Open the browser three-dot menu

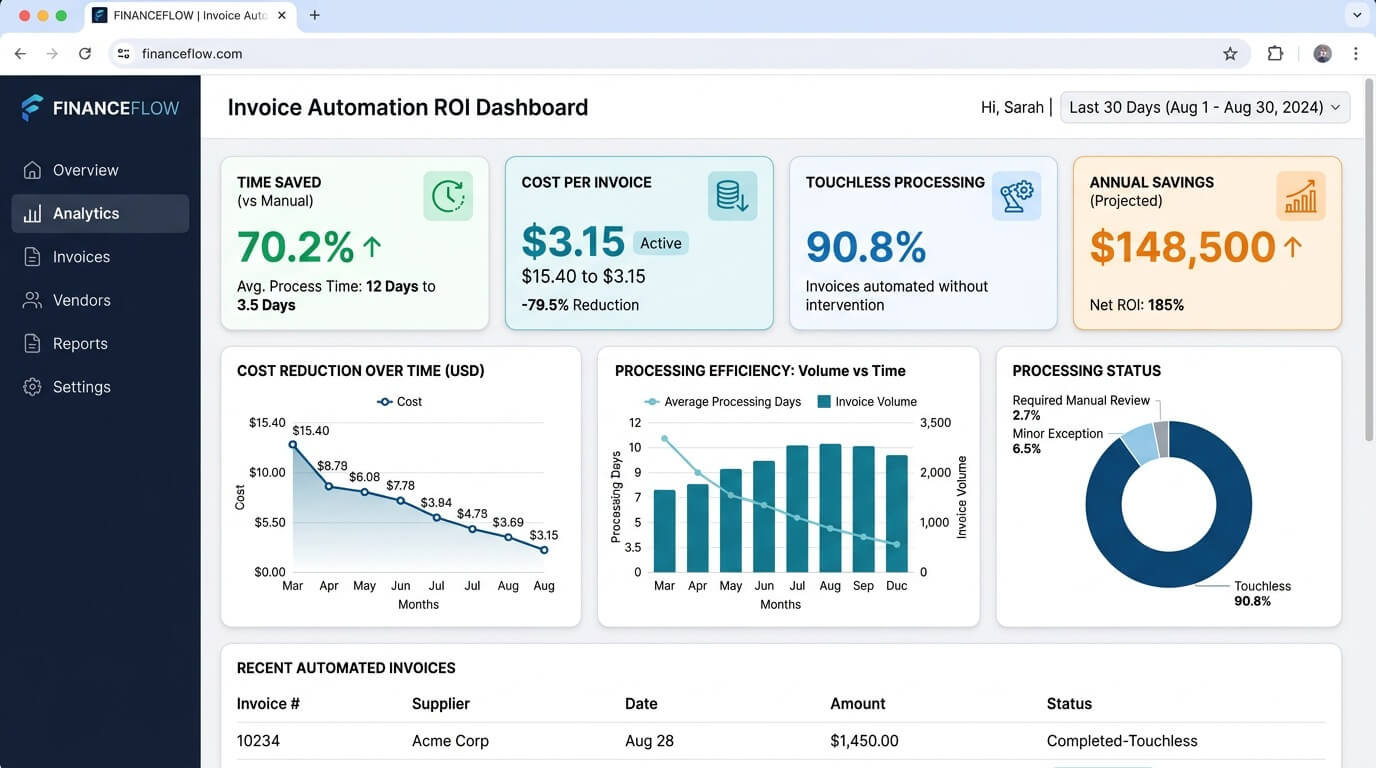click(x=1355, y=53)
